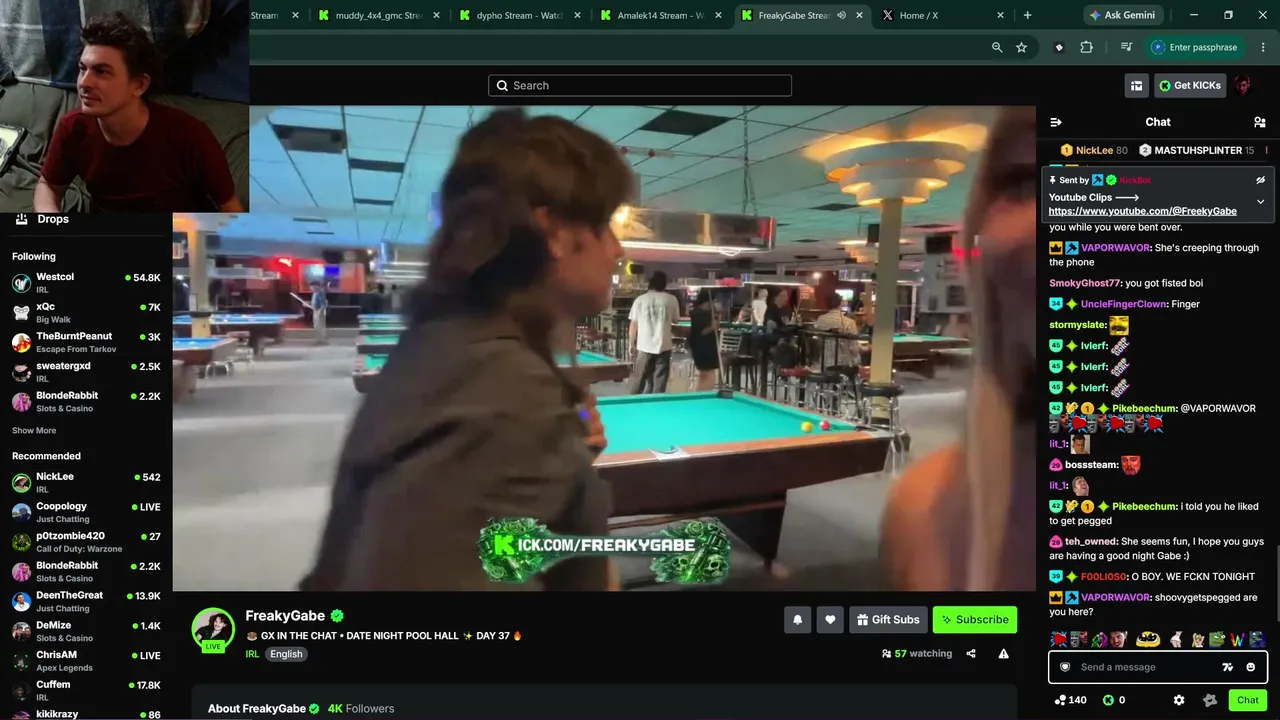Open sweatergxd channel in sidebar
Image resolution: width=1280 pixels, height=720 pixels.
pyautogui.click(x=86, y=372)
